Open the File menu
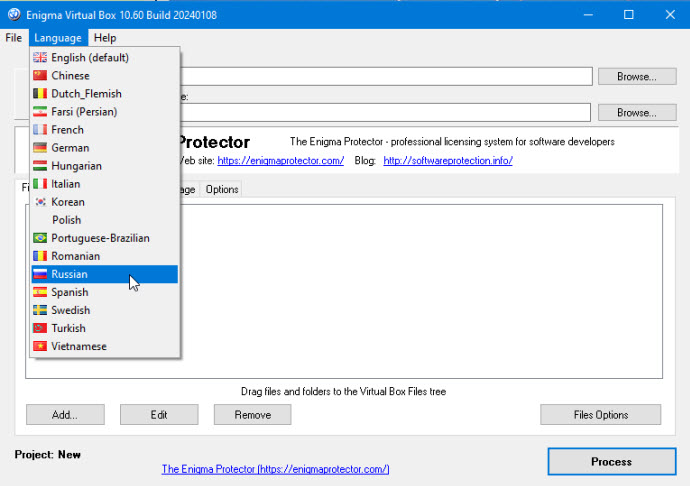The image size is (690, 486). point(14,38)
